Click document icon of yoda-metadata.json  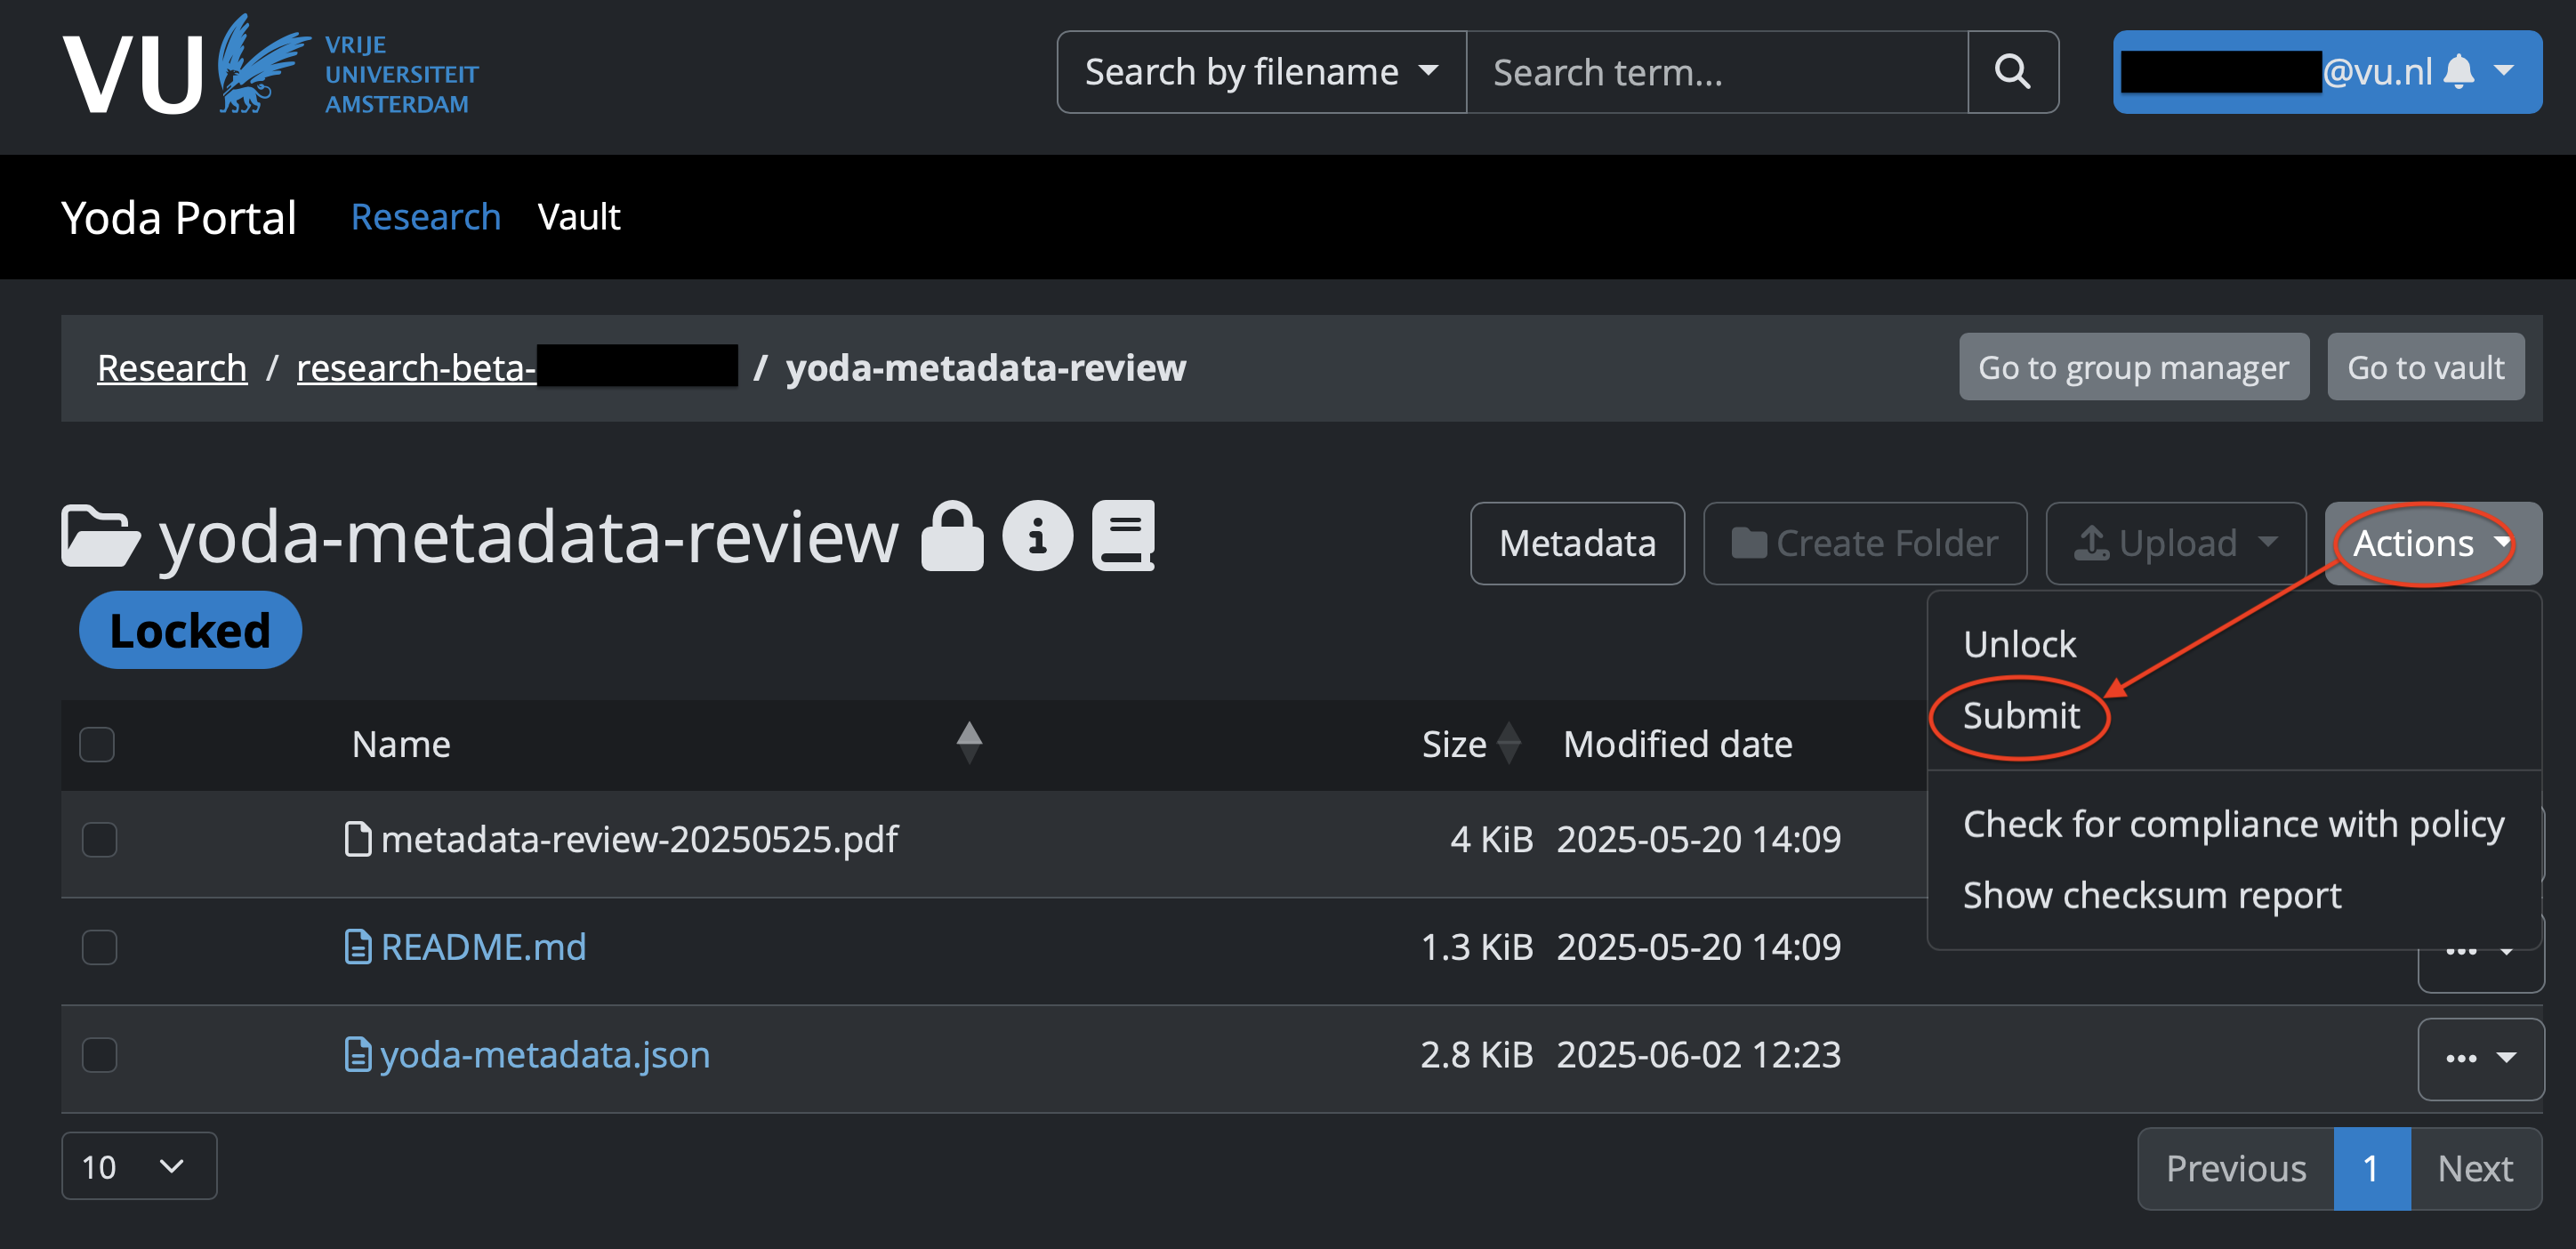pyautogui.click(x=357, y=1055)
